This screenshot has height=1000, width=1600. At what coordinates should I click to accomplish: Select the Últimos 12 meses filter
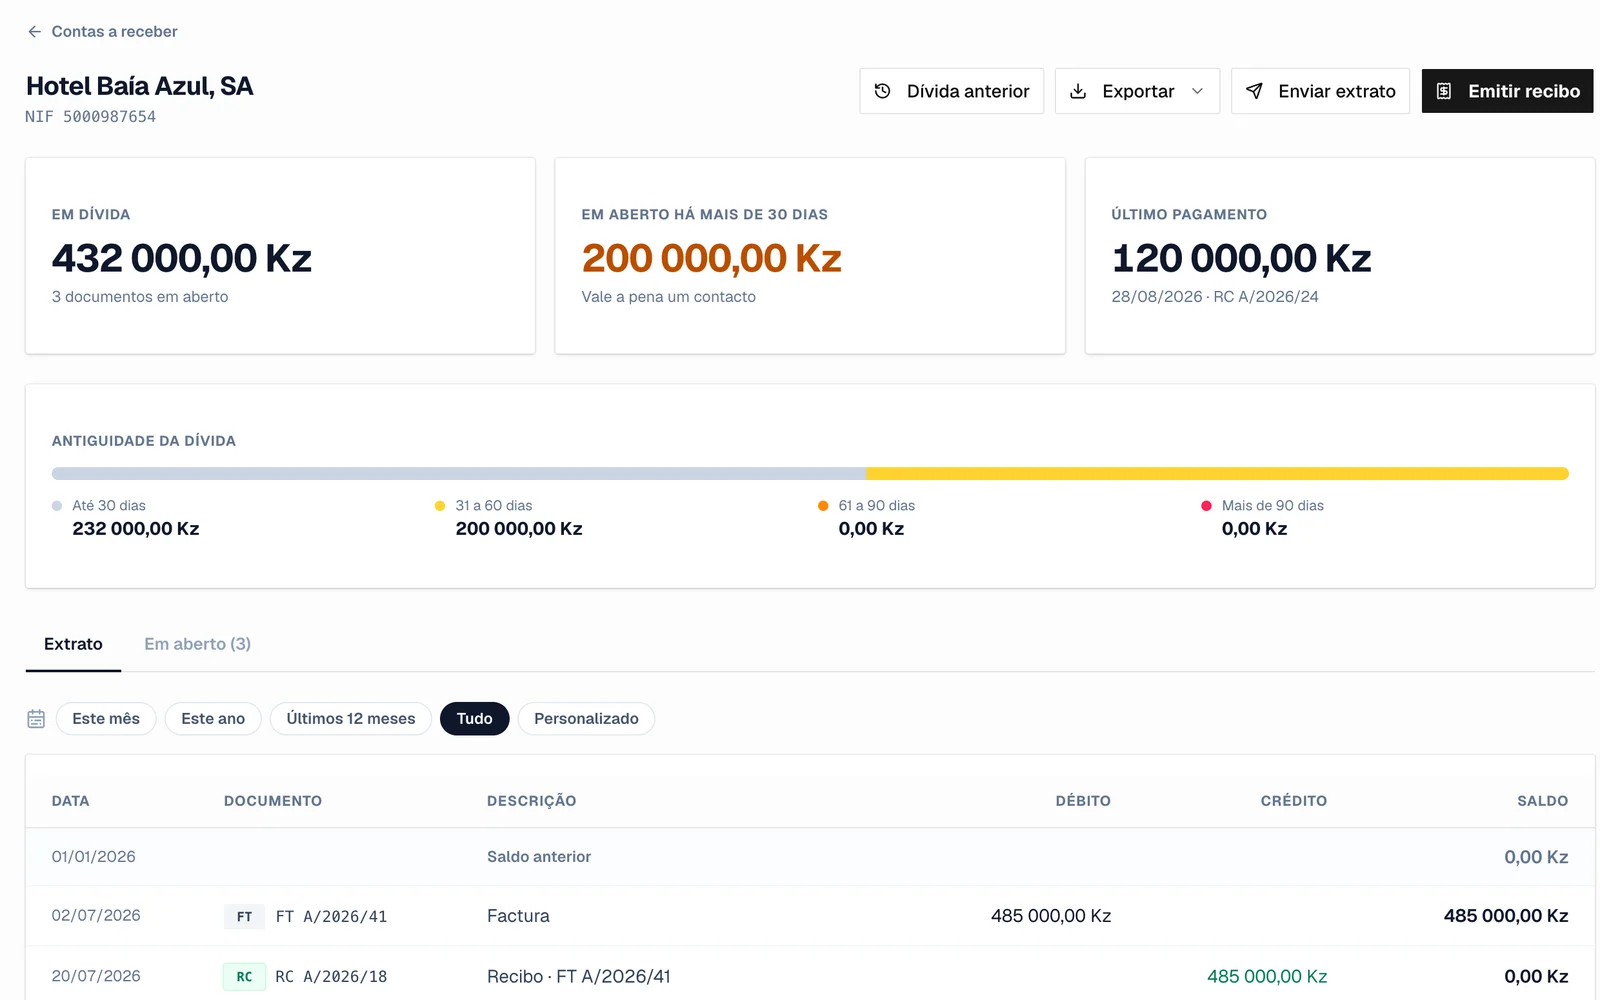click(x=351, y=719)
